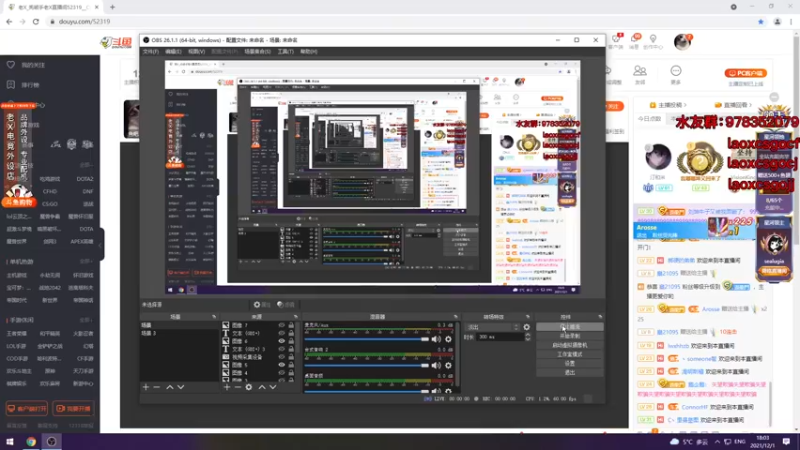The image size is (800, 450).
Task: Pop out the Controls dock panel
Action: tap(600, 317)
